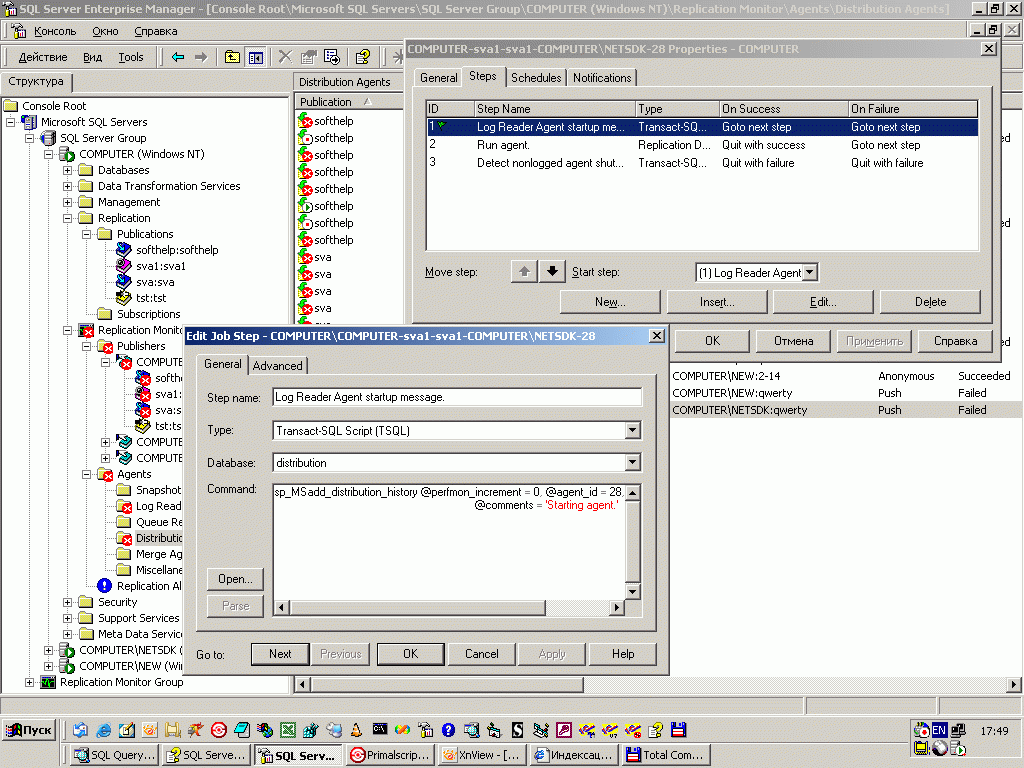Open the Окно menu
The width and height of the screenshot is (1024, 768).
pos(105,31)
